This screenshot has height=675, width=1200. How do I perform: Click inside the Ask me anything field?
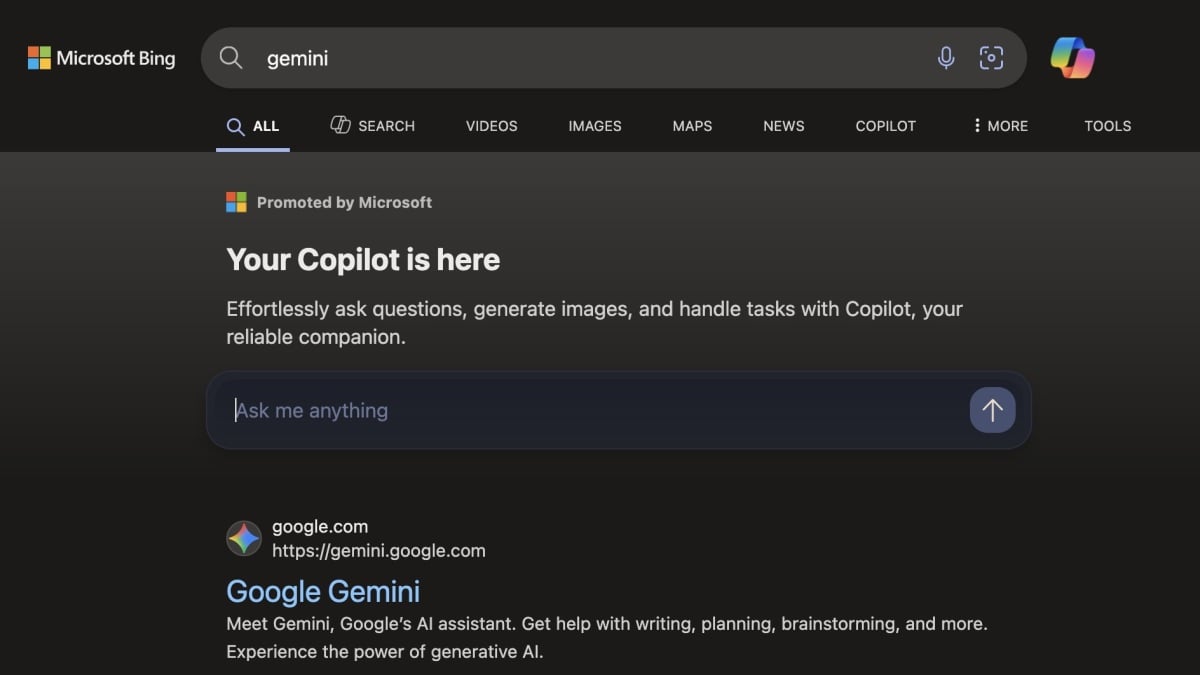point(500,410)
